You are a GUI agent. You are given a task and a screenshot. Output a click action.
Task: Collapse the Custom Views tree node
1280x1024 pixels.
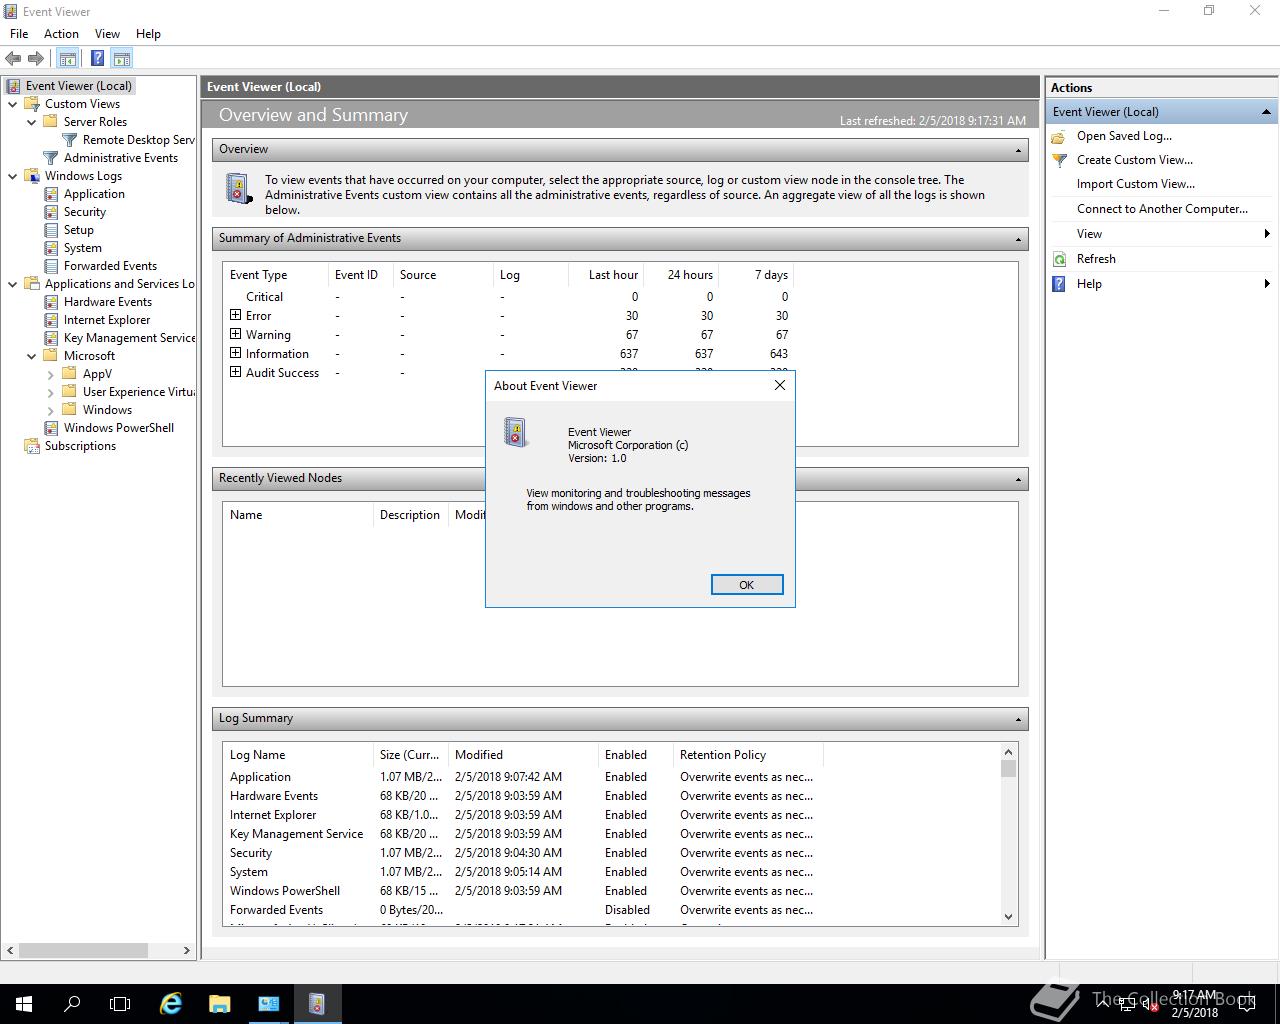click(13, 104)
